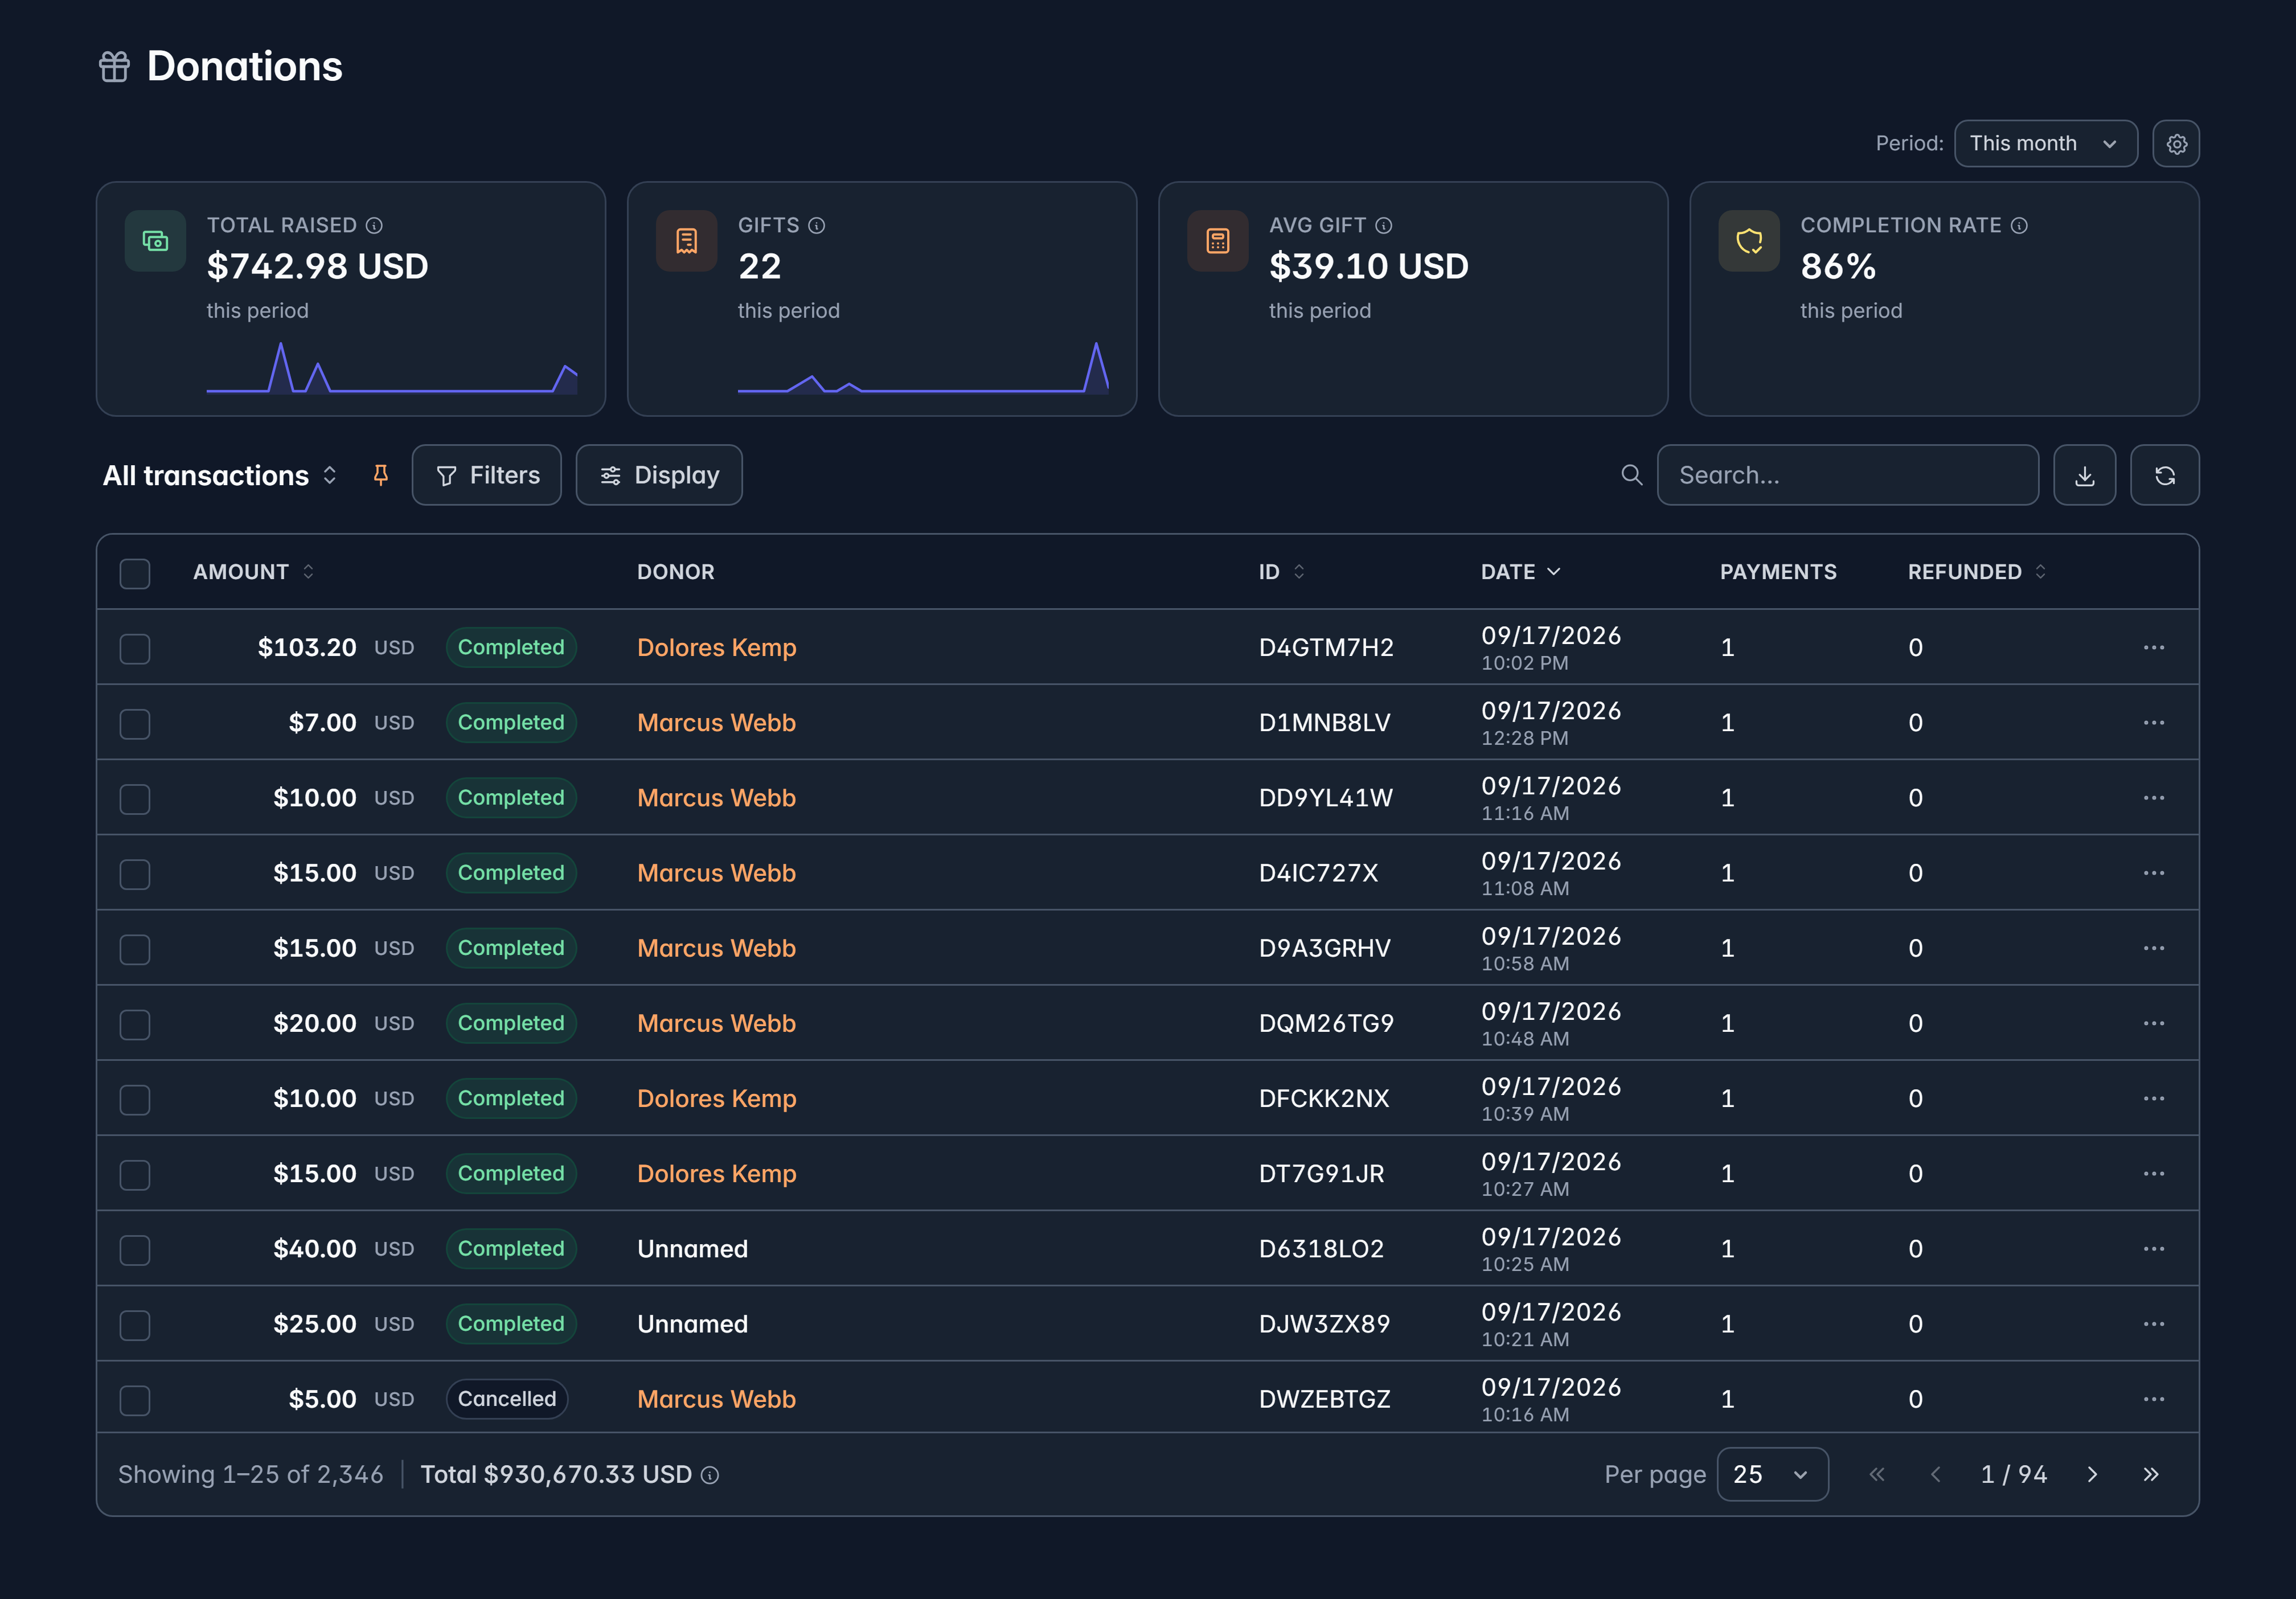Show info tooltip for Gifts

coord(816,226)
